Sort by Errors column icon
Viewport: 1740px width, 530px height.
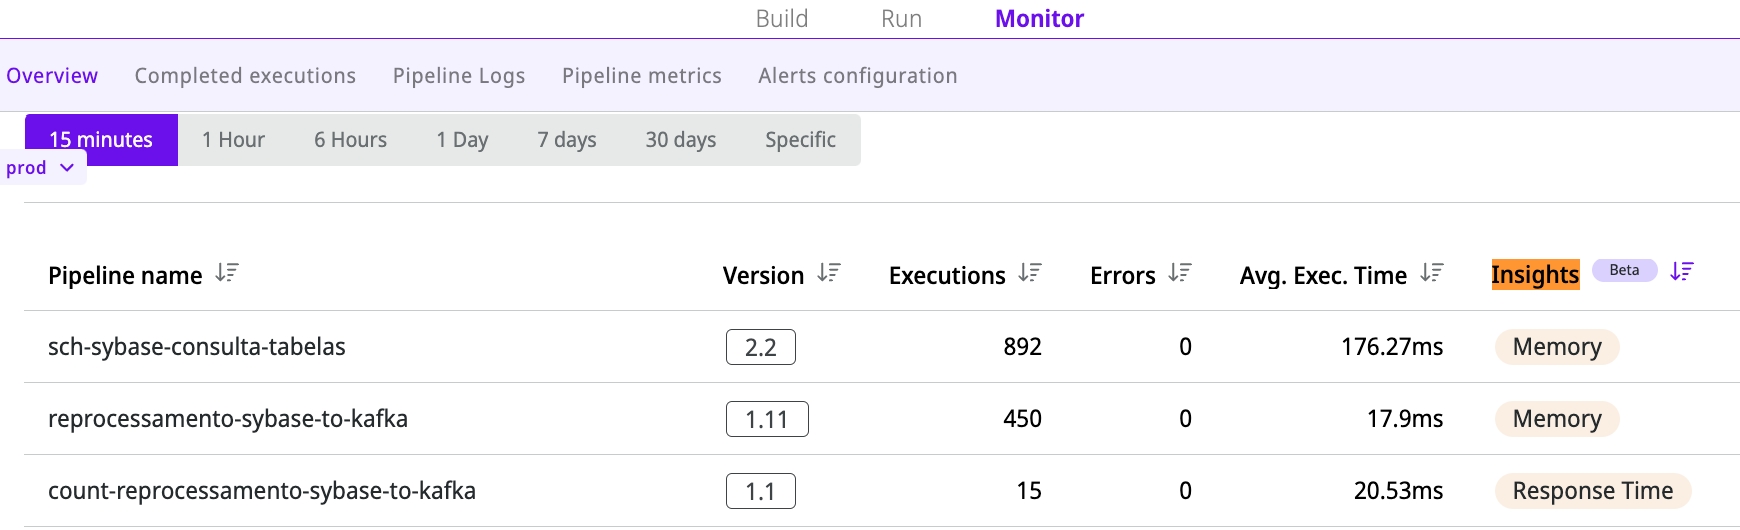pyautogui.click(x=1180, y=273)
